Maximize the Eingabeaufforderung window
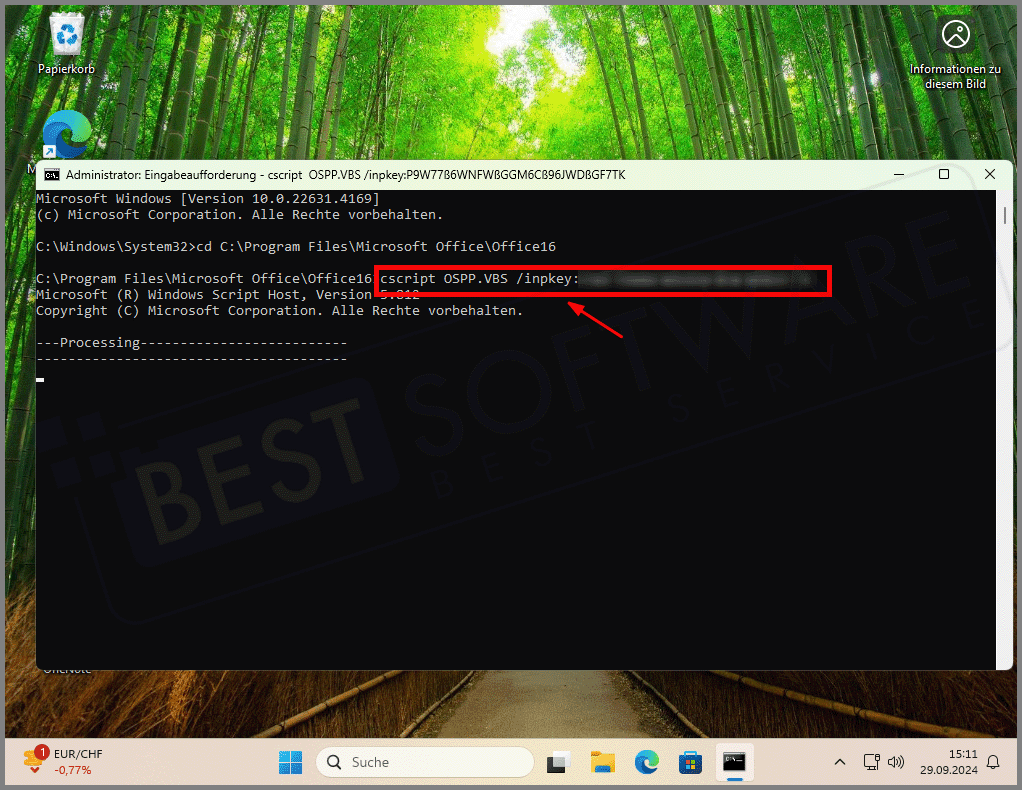 [x=943, y=174]
